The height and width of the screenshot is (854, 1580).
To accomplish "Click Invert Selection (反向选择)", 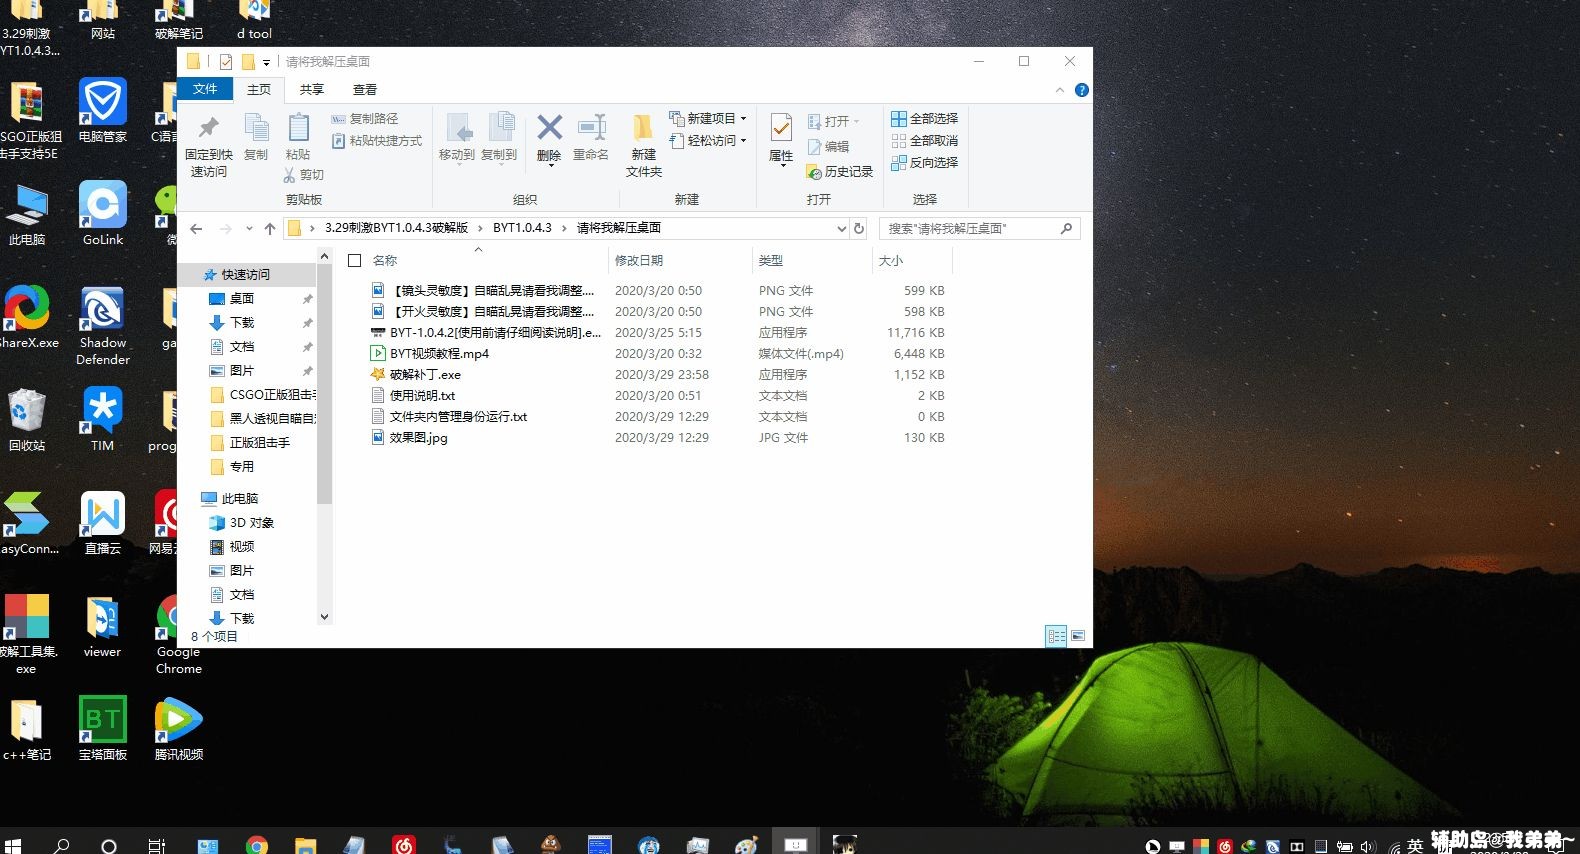I will pyautogui.click(x=925, y=162).
